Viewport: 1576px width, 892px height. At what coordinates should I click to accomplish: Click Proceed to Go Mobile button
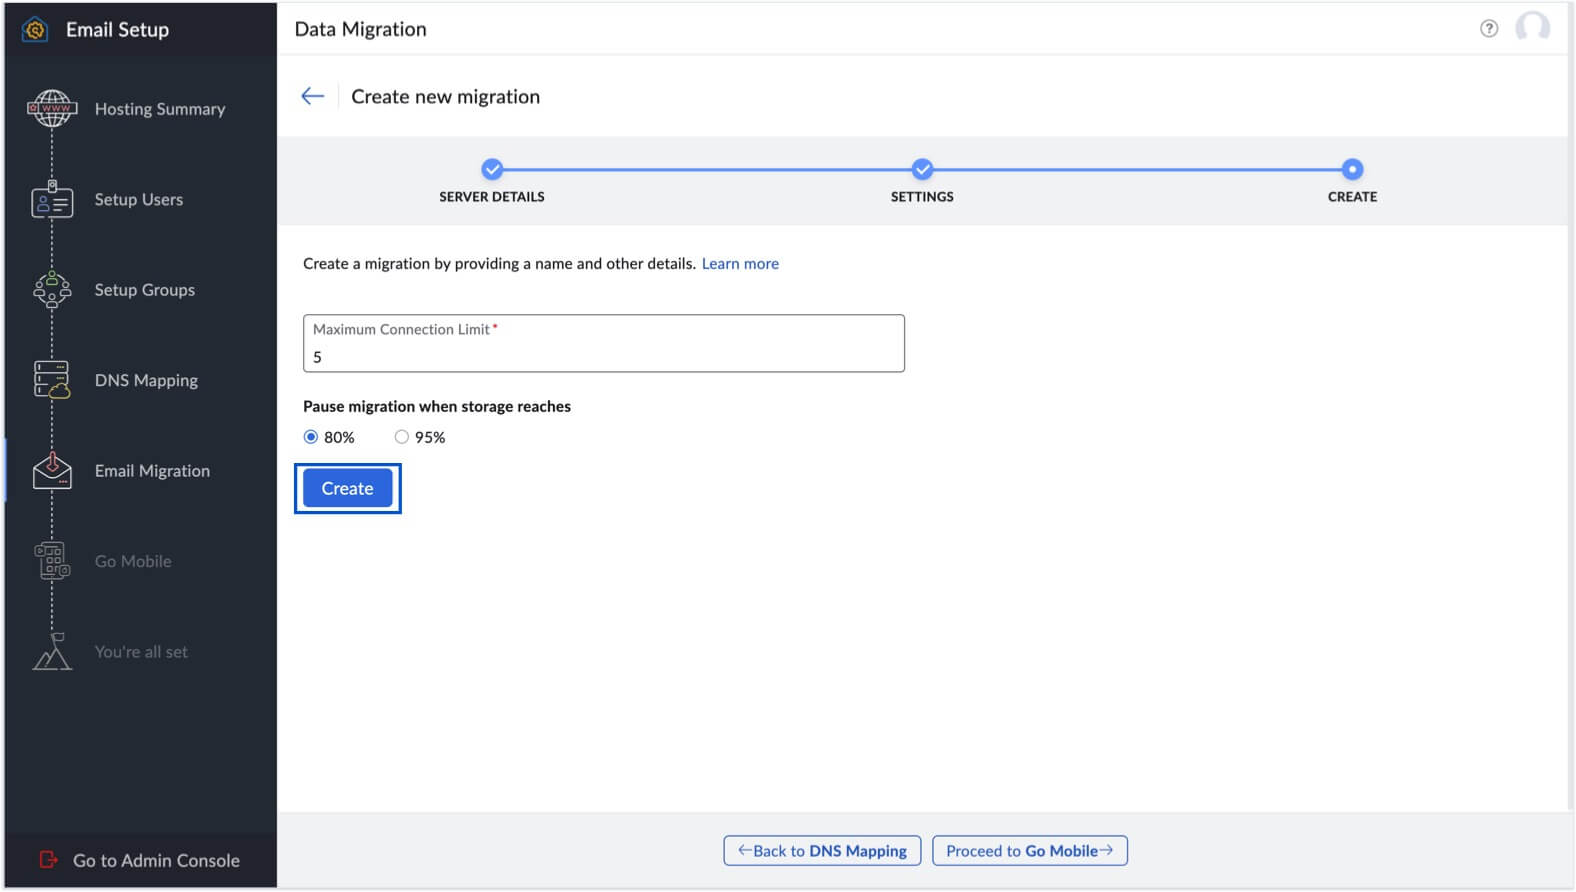[1029, 851]
